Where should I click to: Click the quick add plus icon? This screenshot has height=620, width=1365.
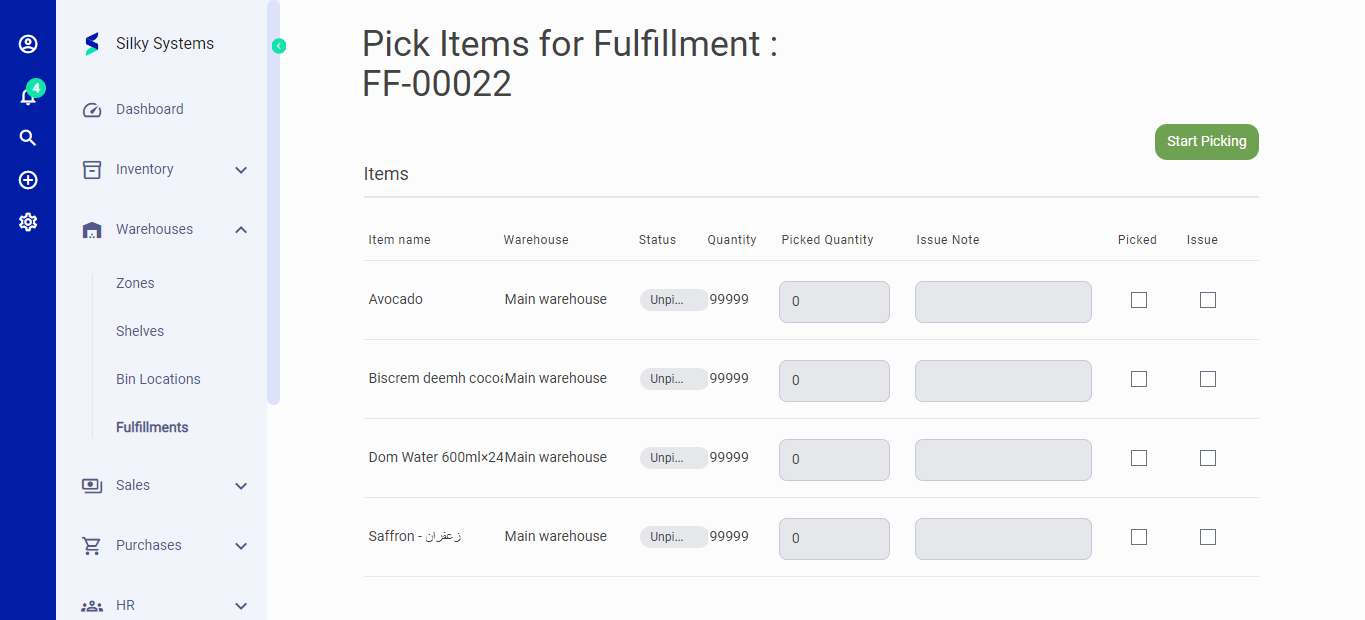coord(28,180)
